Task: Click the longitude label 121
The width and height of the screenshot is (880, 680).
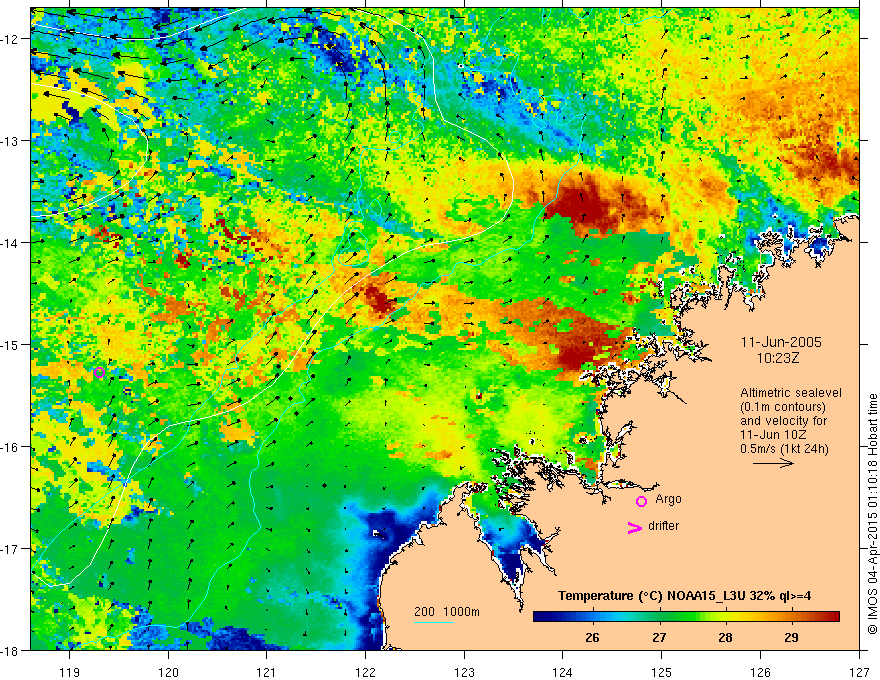Action: coord(267,672)
